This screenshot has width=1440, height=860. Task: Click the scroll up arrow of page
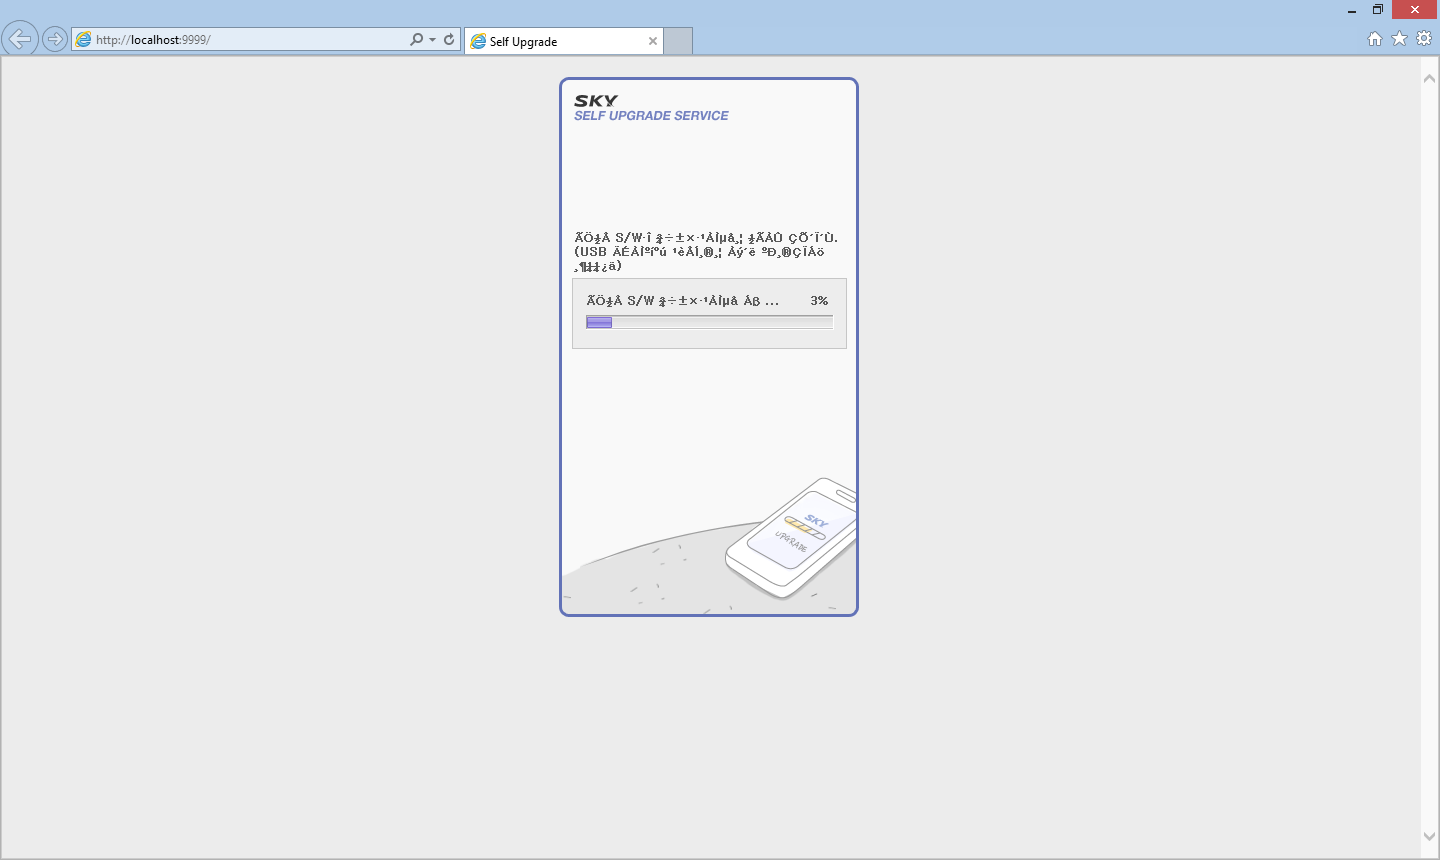pyautogui.click(x=1429, y=78)
